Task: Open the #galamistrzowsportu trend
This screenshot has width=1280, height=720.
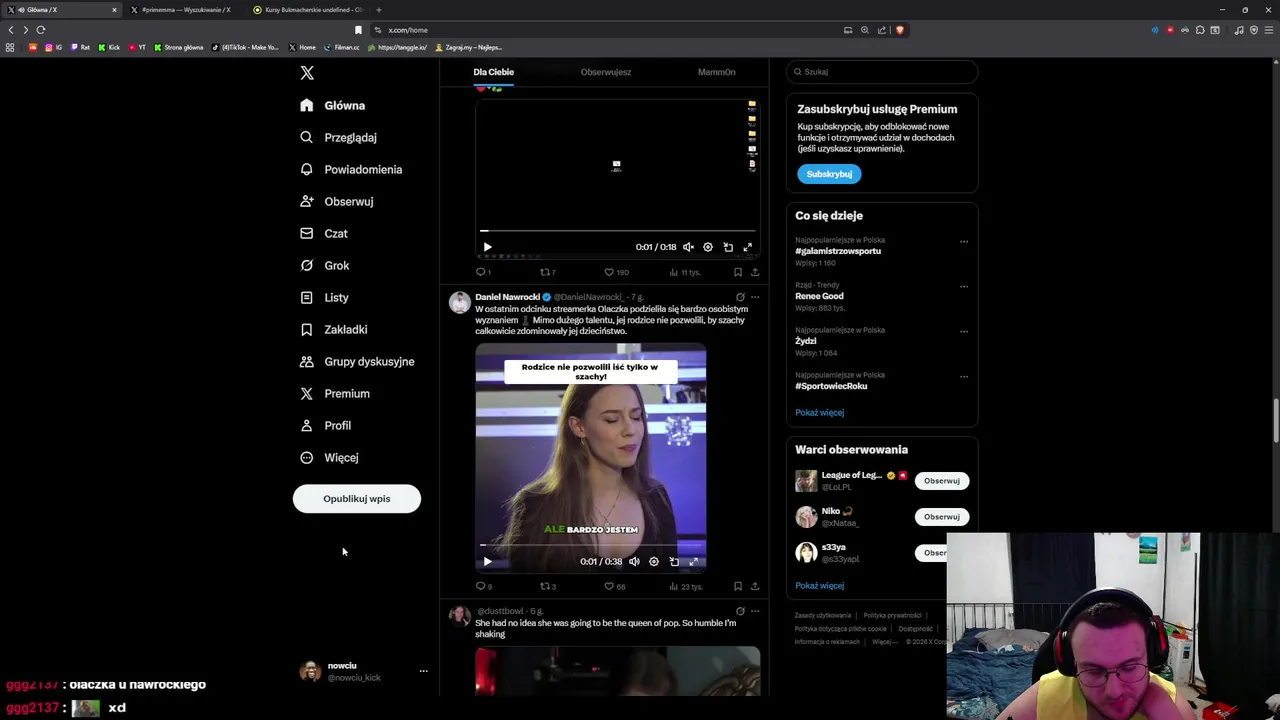Action: pyautogui.click(x=838, y=251)
